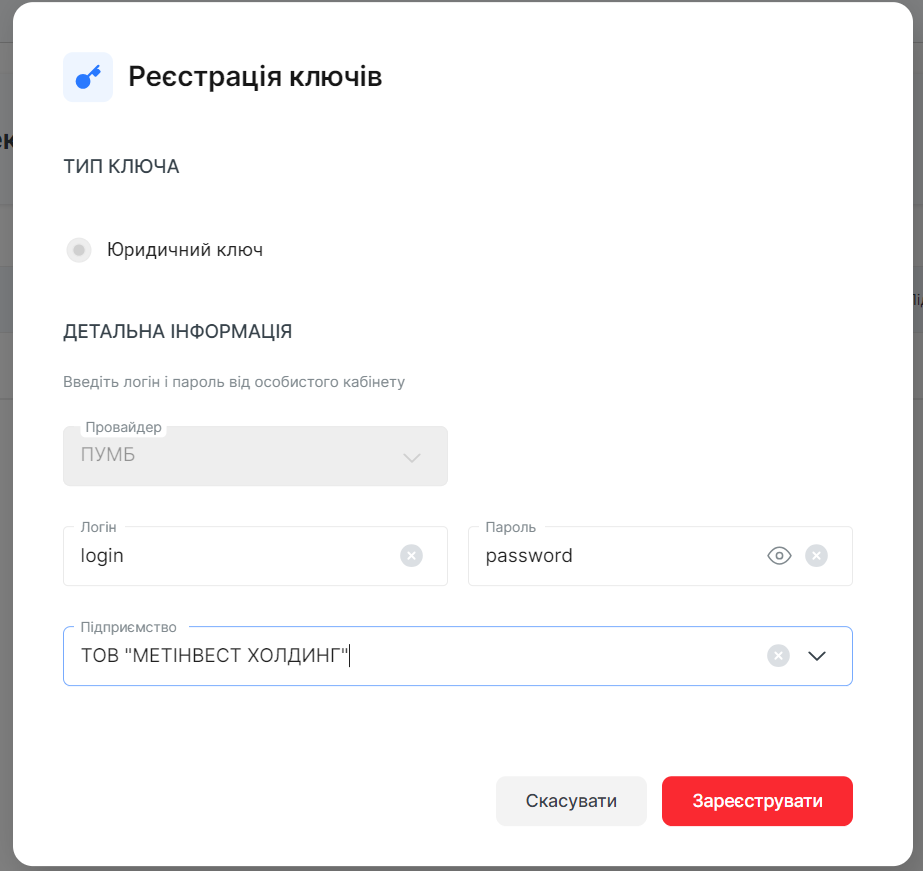
Task: Clear the Пароль field with its x icon
Action: [x=816, y=556]
